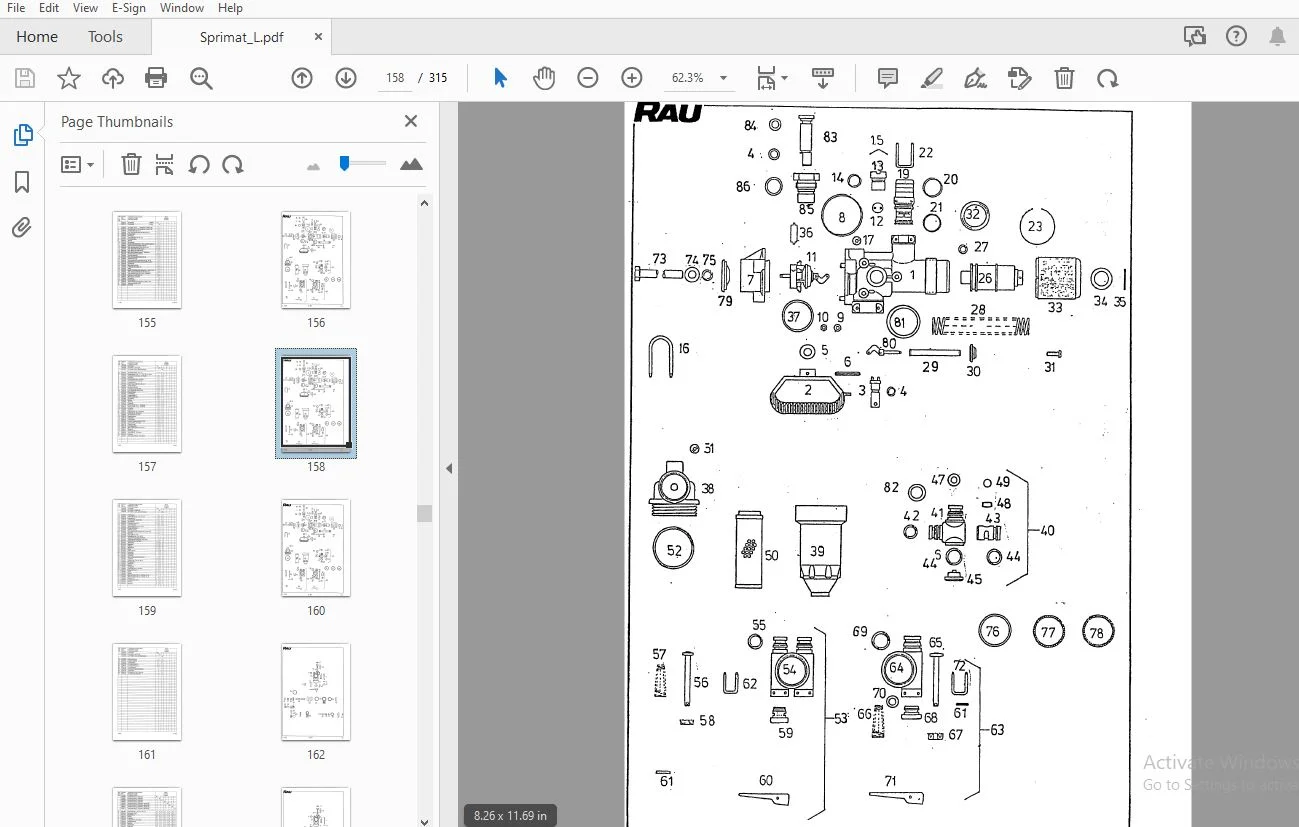
Task: Open the Stamp tool
Action: pyautogui.click(x=1020, y=78)
